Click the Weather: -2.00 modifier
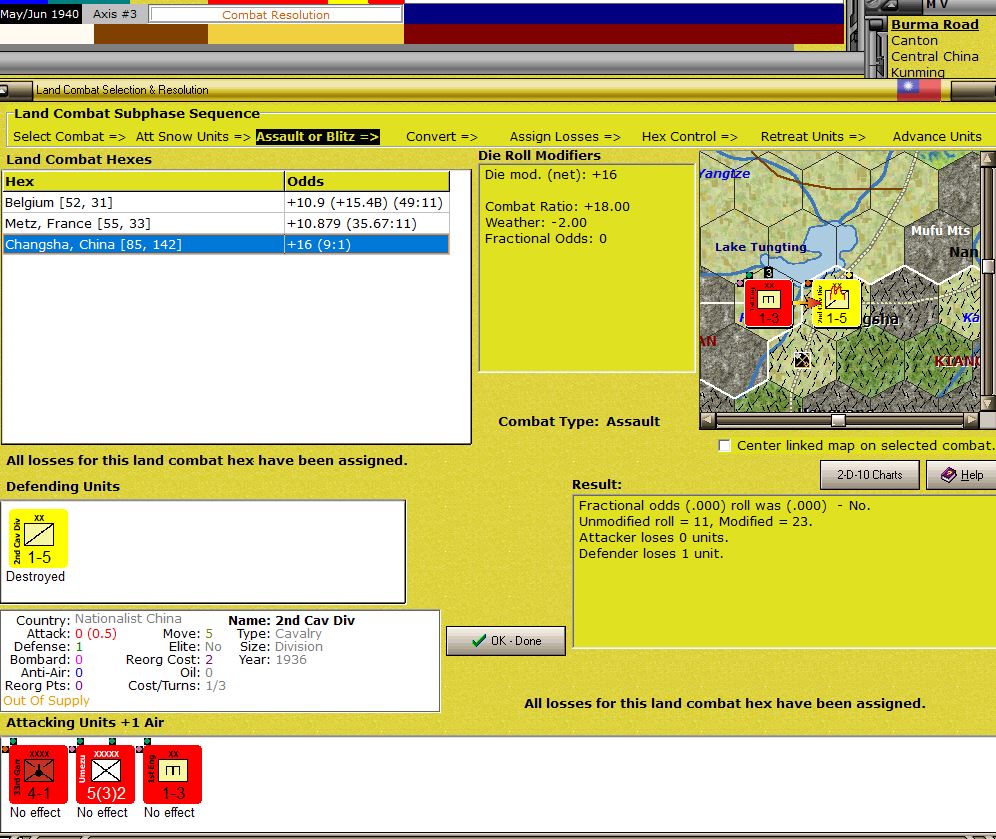 click(x=535, y=222)
